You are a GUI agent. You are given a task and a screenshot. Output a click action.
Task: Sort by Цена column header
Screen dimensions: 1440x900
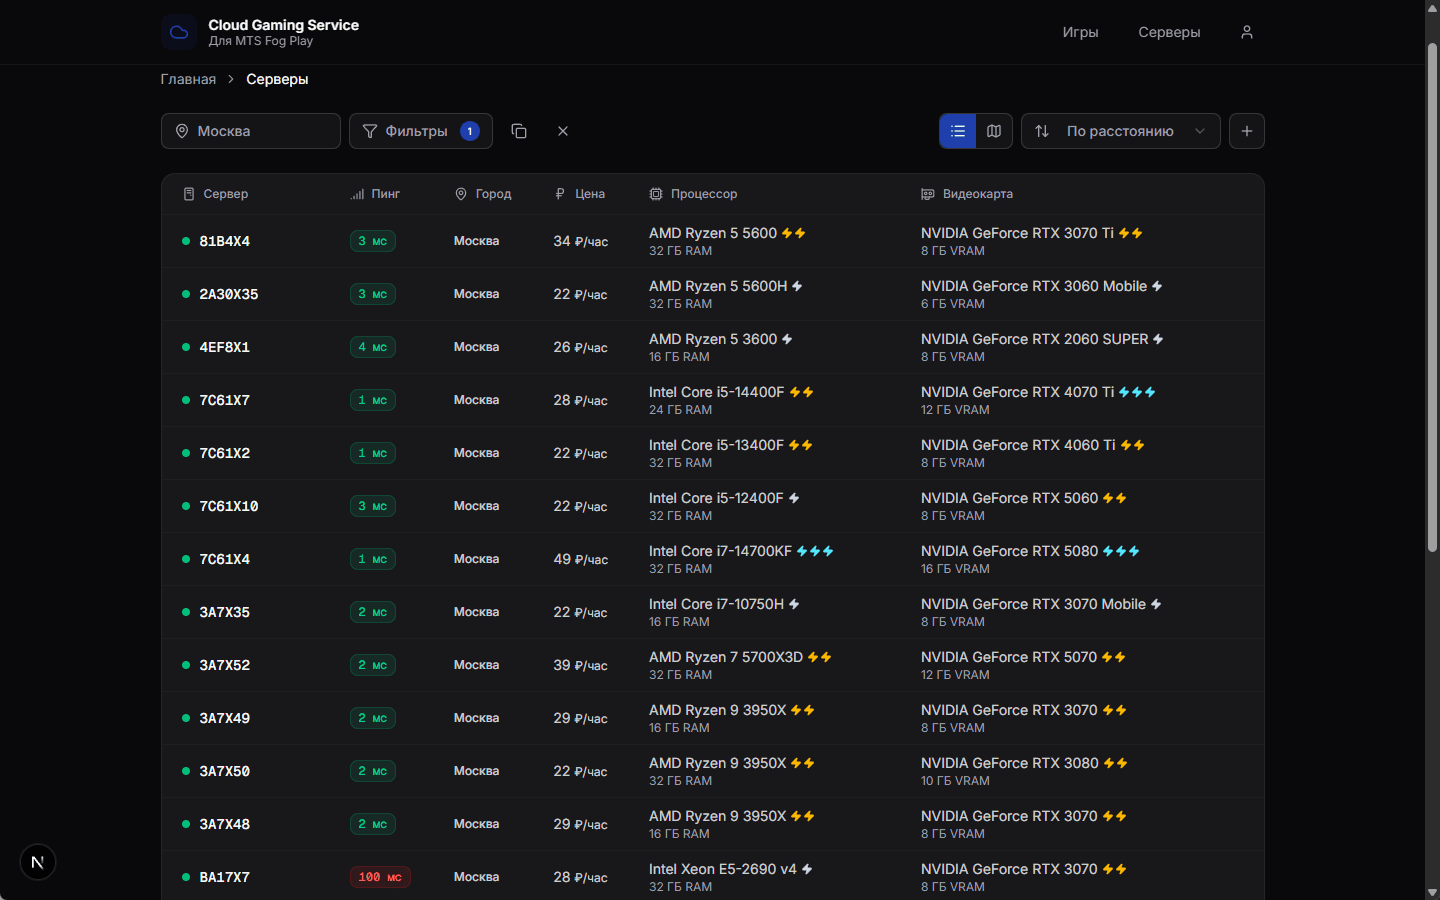tap(581, 194)
